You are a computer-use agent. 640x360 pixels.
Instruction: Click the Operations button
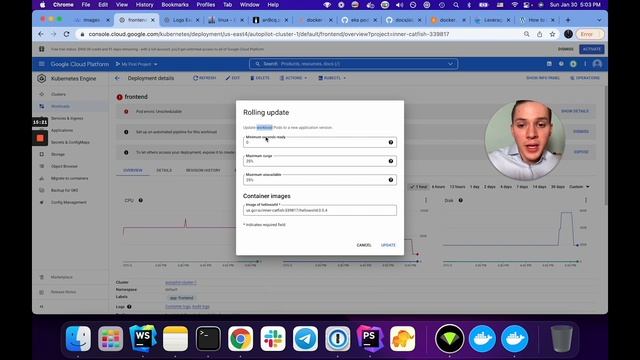coord(585,78)
